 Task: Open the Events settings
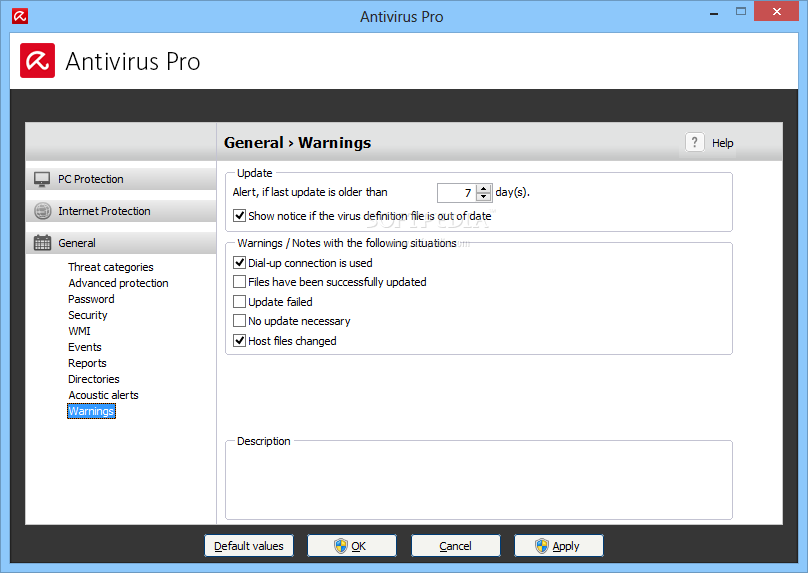point(85,347)
